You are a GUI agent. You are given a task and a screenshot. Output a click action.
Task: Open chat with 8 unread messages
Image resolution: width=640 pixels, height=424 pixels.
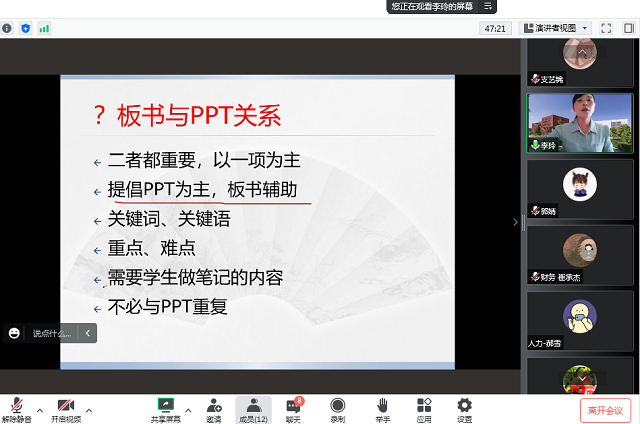coord(294,409)
